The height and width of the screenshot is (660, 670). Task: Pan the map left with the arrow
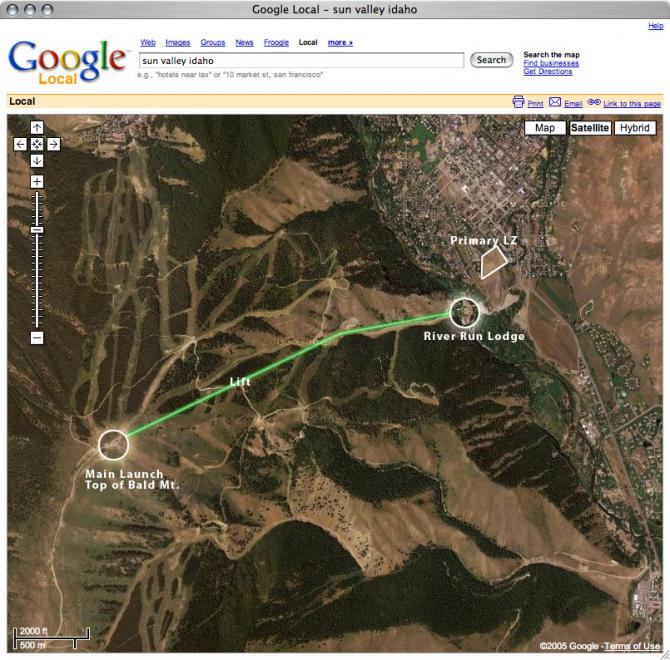[20, 144]
